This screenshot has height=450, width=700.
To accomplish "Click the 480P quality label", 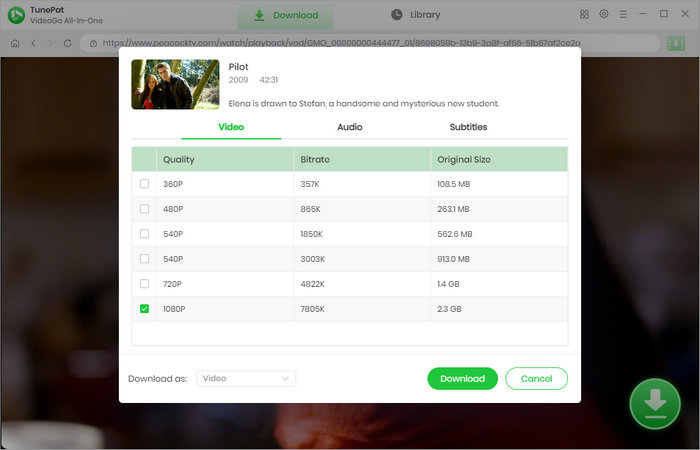I will pos(173,209).
